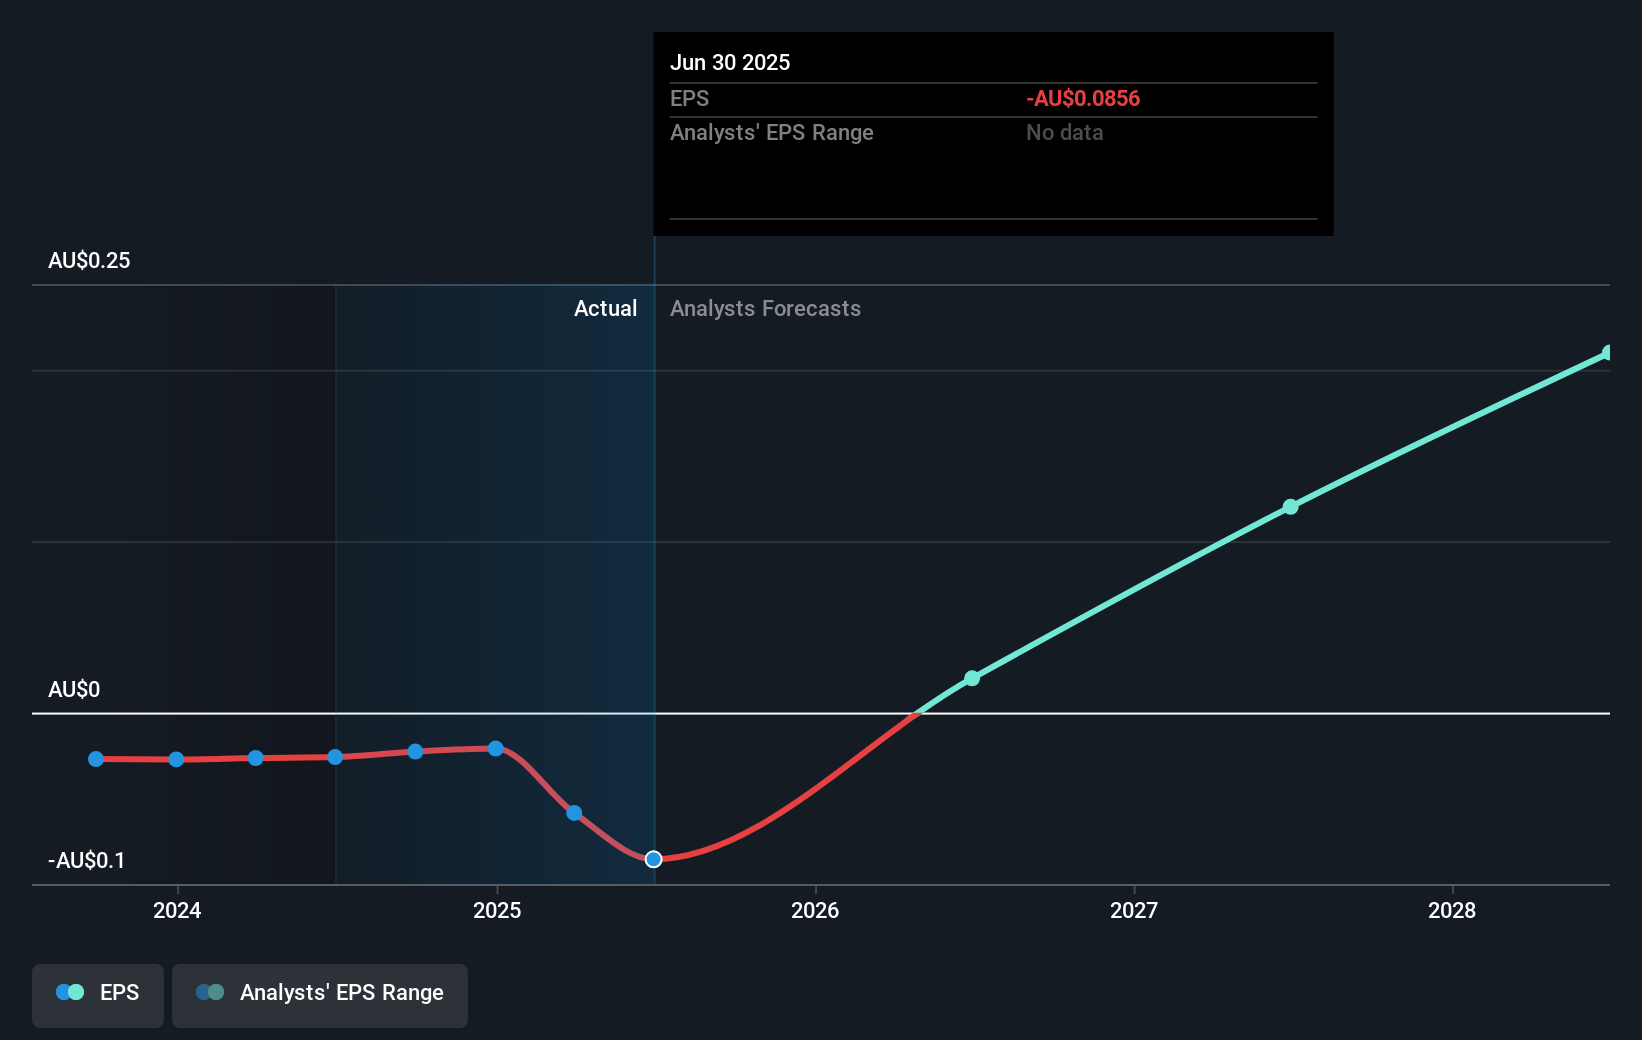Select the 2025 peak EPS data point
The width and height of the screenshot is (1642, 1040).
pyautogui.click(x=495, y=747)
